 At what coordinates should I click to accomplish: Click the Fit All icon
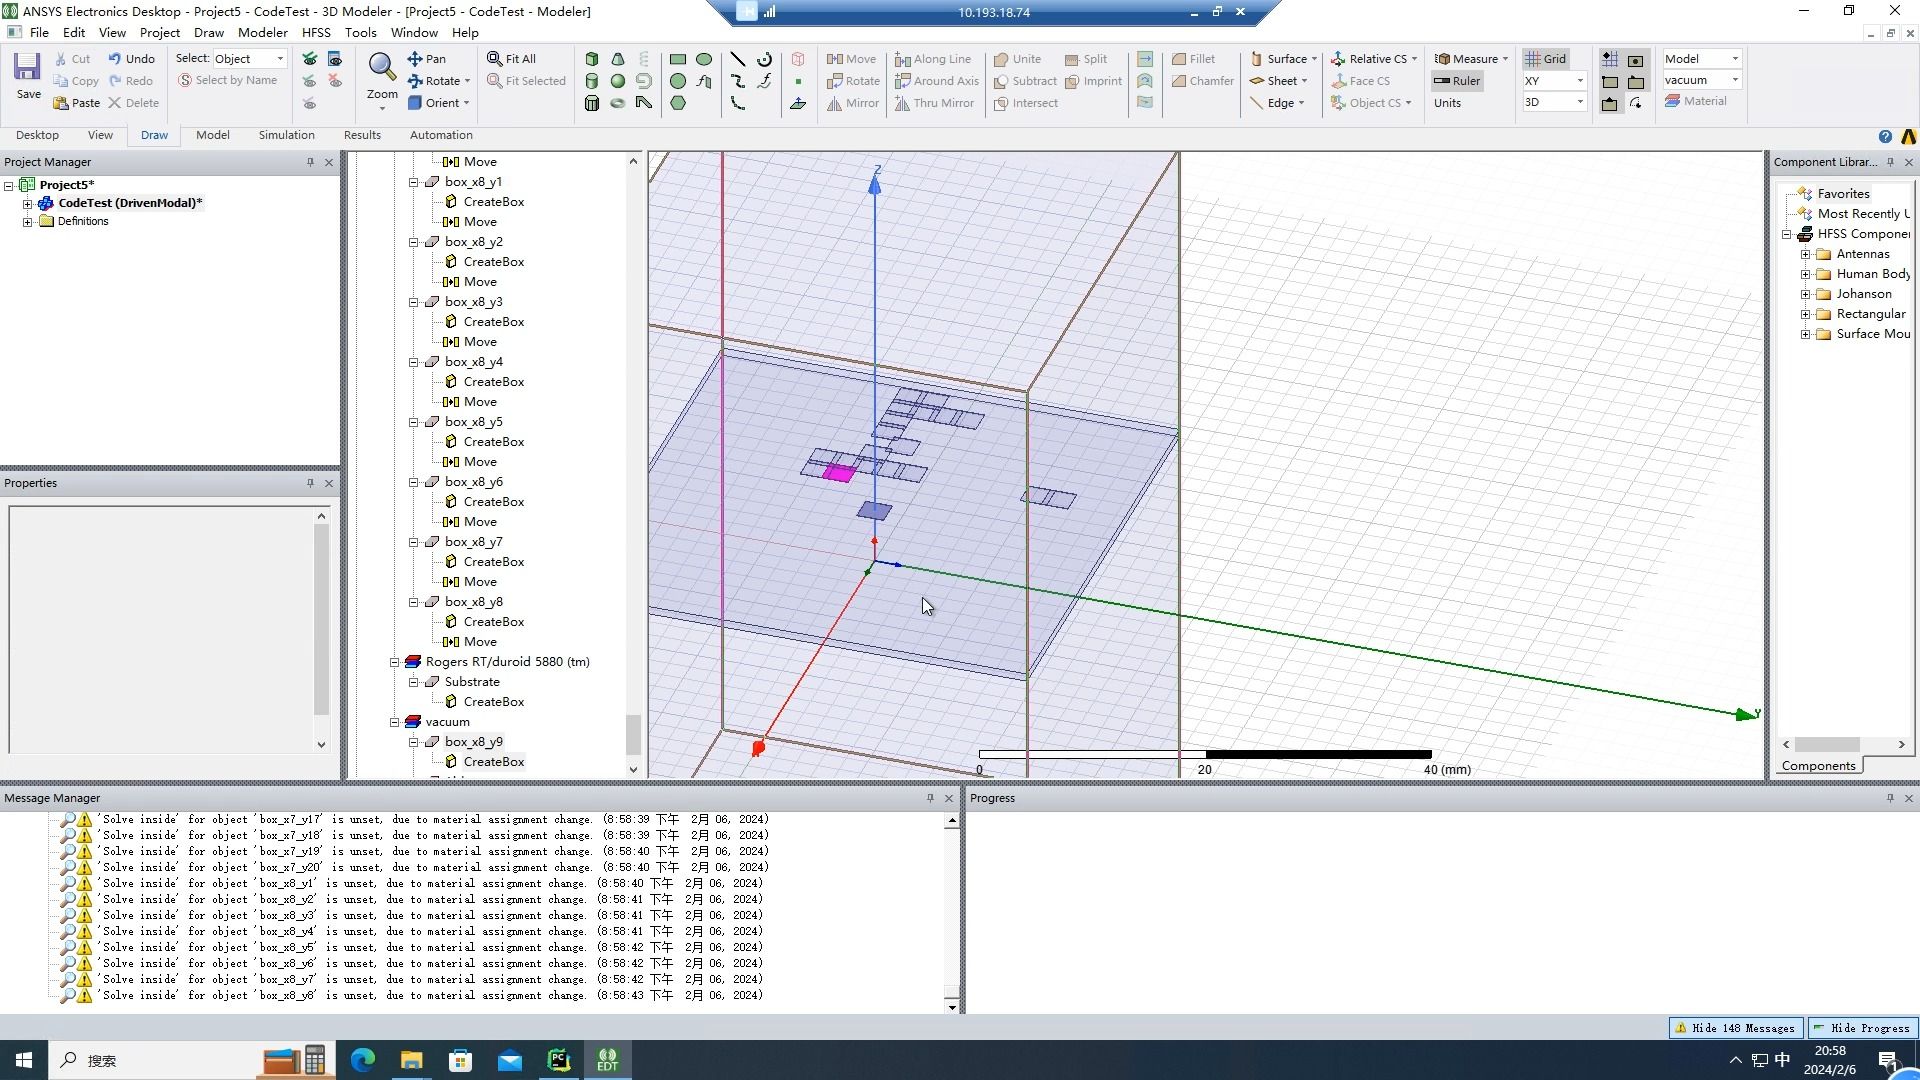(x=511, y=59)
